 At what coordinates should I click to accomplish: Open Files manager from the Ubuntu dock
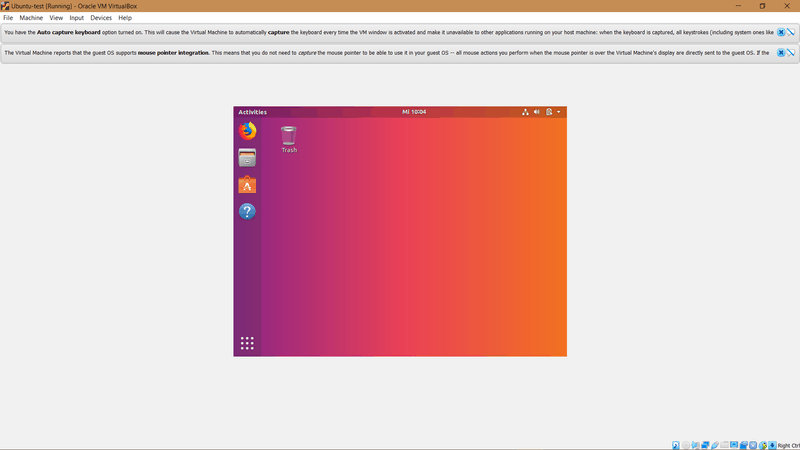247,158
